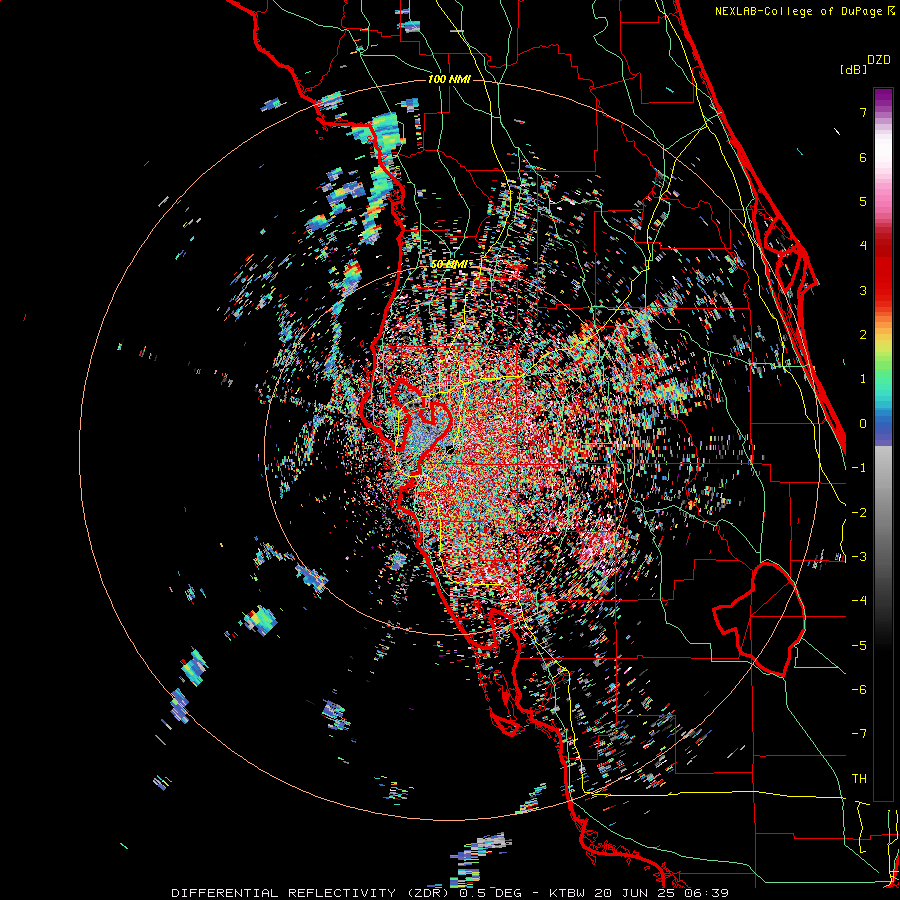Click the 100 NMI range ring label
900x900 pixels.
click(x=449, y=79)
